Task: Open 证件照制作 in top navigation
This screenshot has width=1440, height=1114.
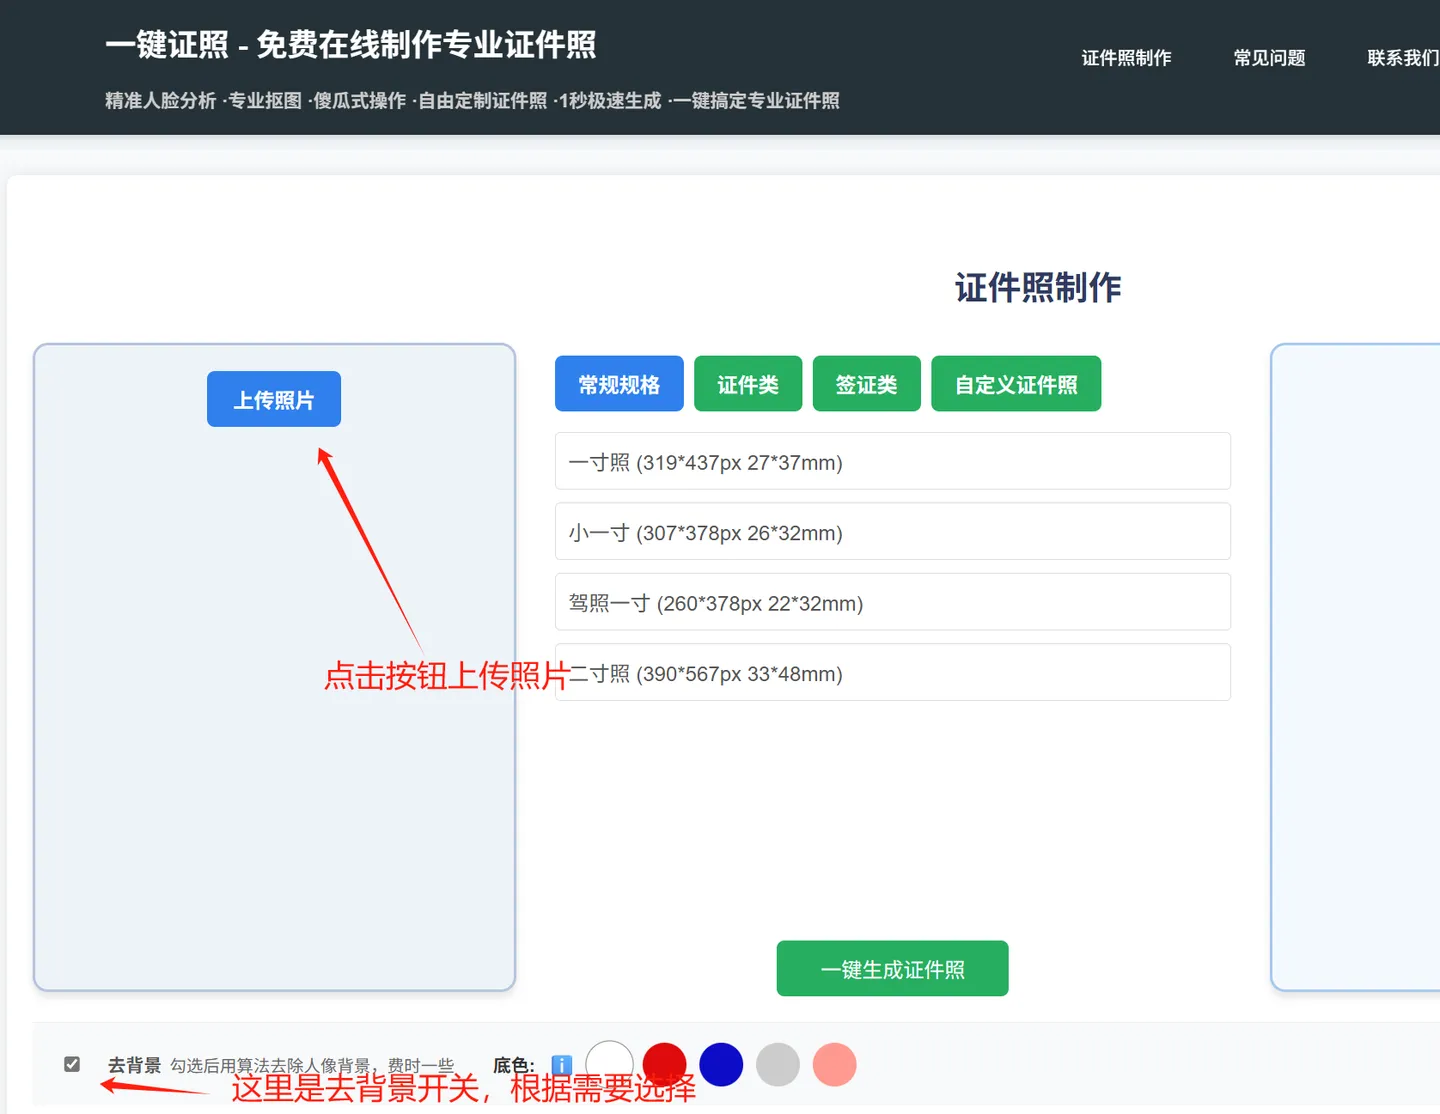Action: (x=1126, y=58)
